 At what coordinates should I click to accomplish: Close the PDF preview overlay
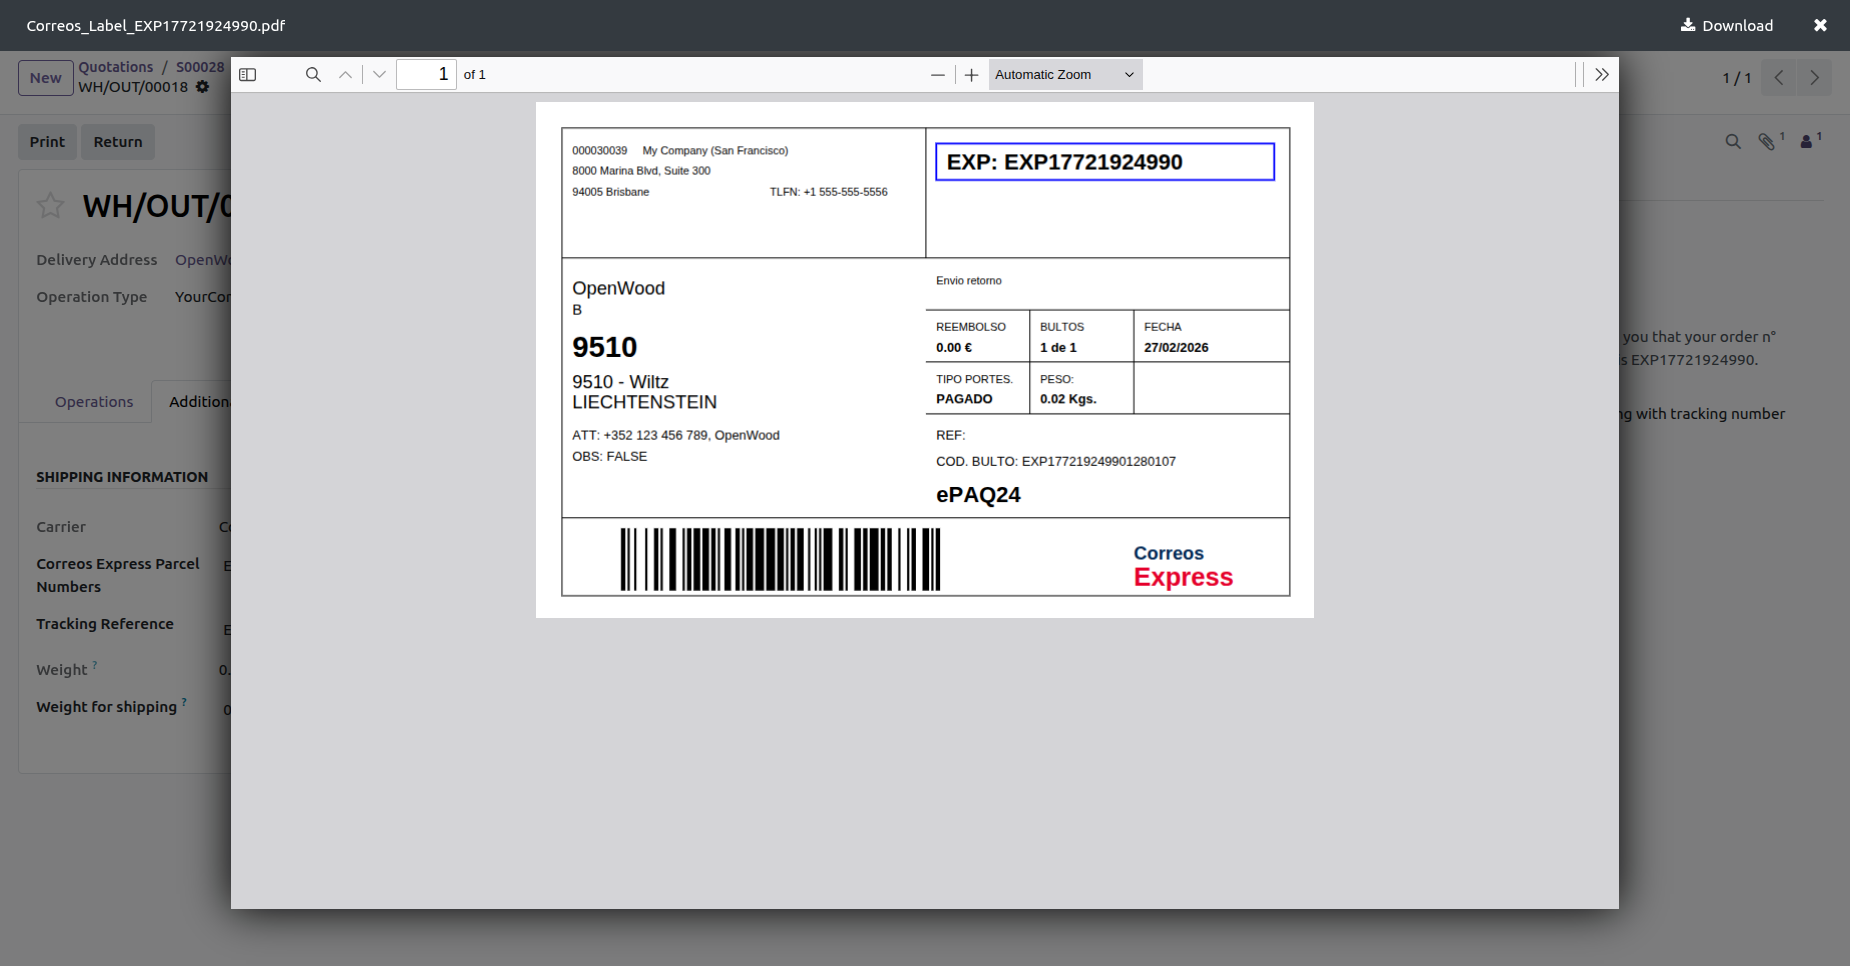pyautogui.click(x=1820, y=26)
